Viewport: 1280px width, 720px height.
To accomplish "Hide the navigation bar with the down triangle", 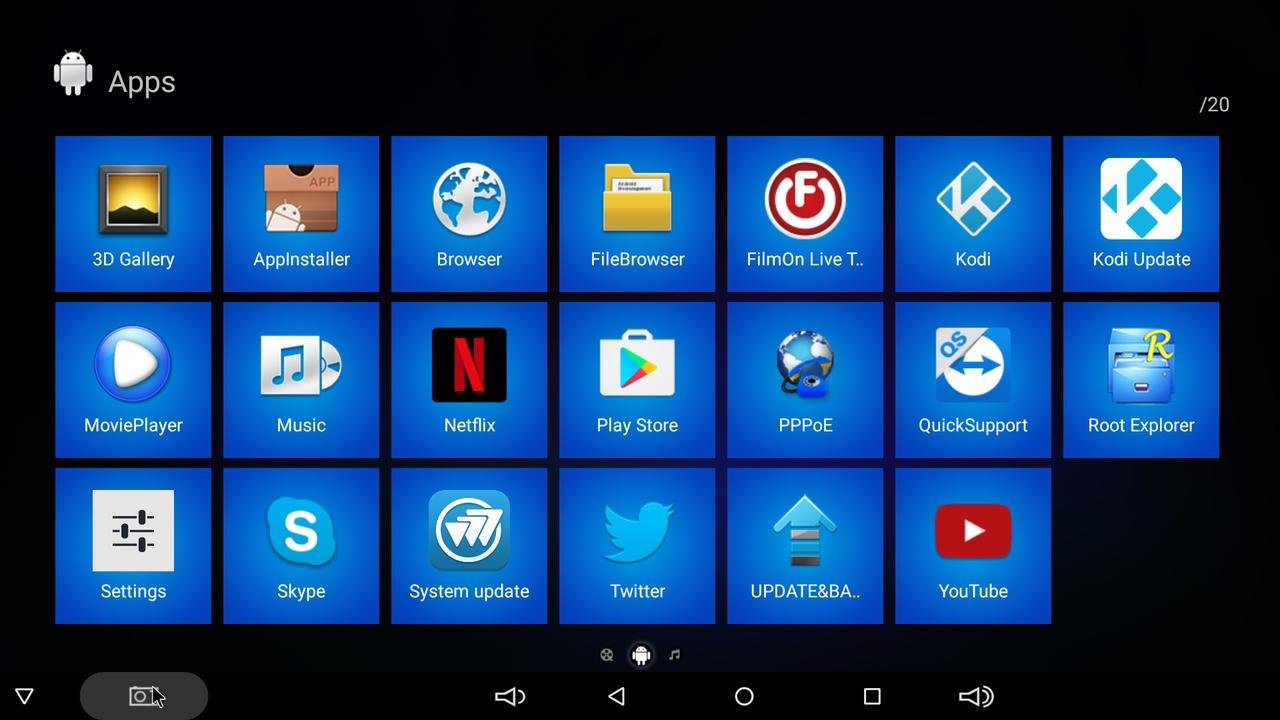I will 25,696.
